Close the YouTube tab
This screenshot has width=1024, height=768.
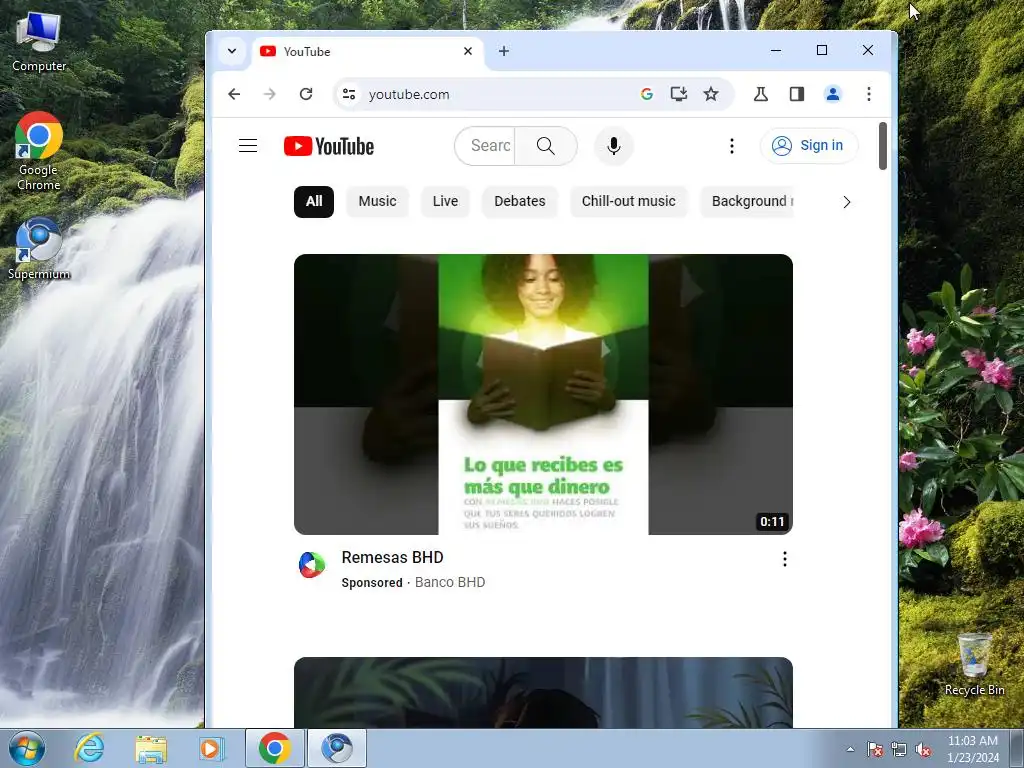point(468,51)
